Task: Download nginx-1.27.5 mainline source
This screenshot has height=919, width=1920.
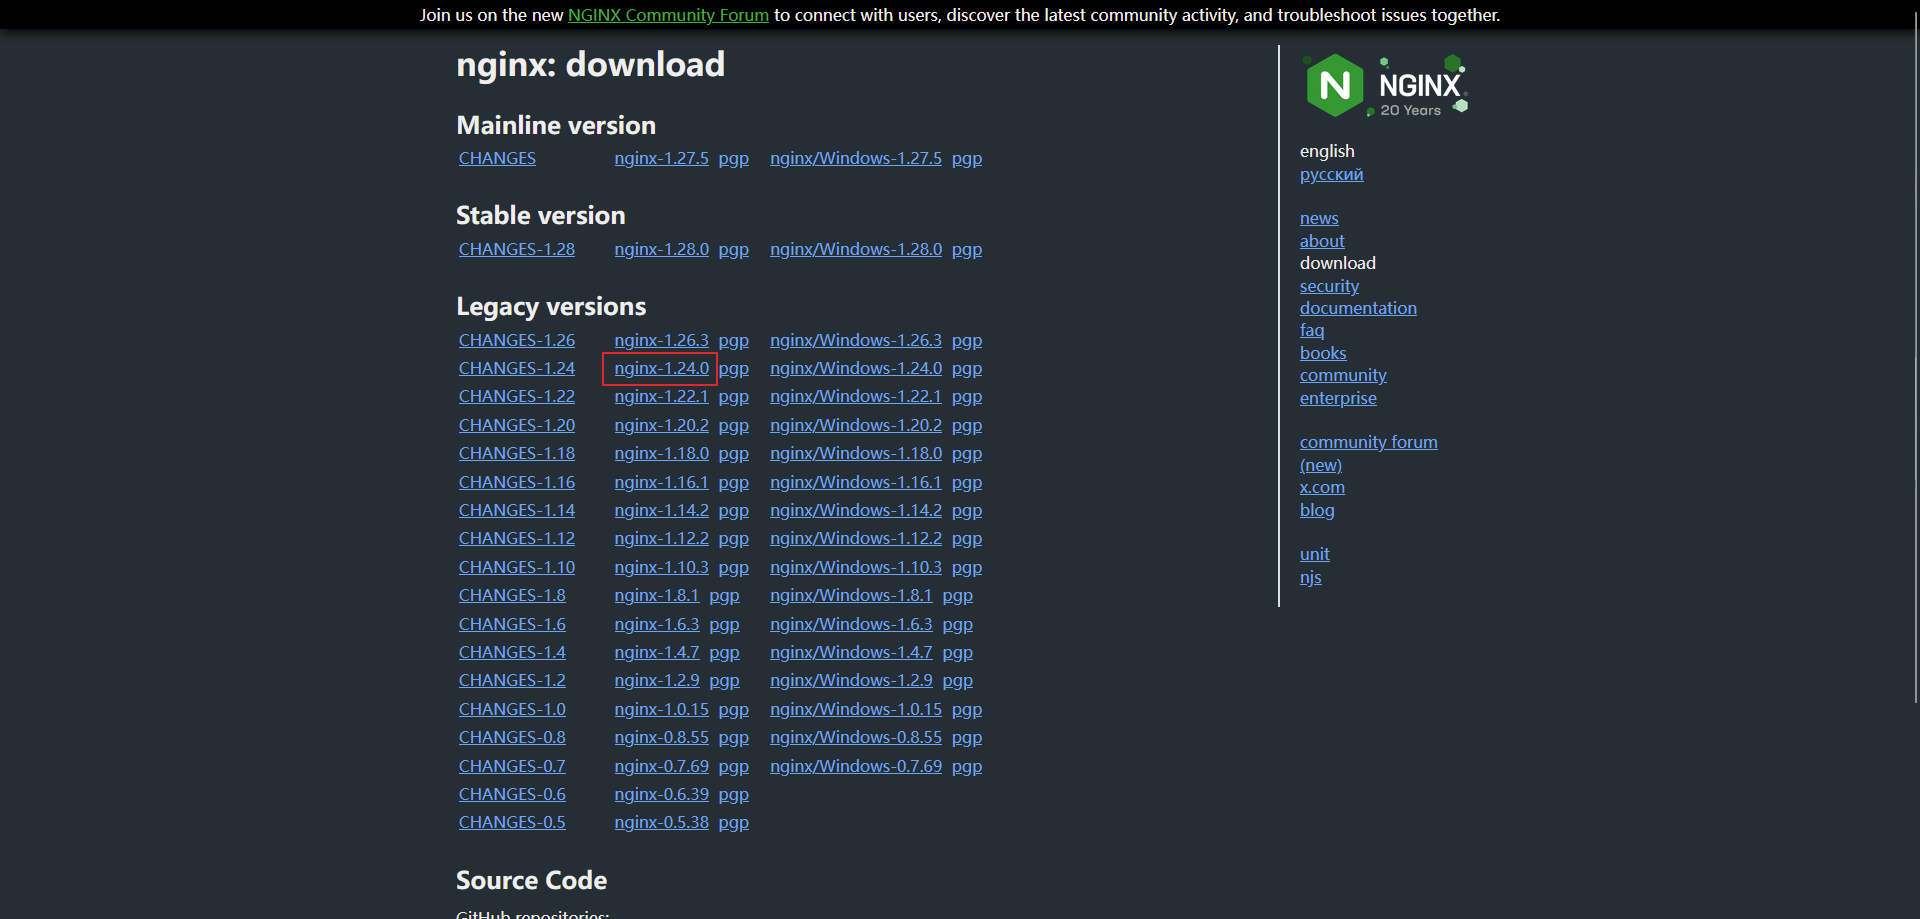Action: (661, 158)
